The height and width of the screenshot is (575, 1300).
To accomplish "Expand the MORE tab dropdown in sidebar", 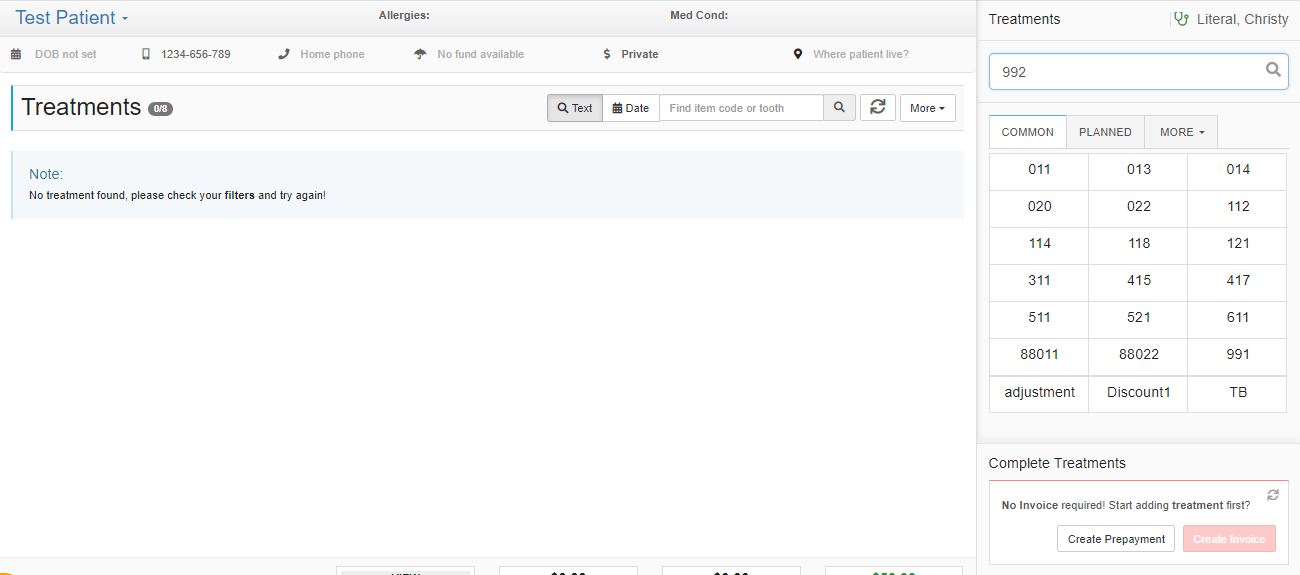I will (1181, 132).
